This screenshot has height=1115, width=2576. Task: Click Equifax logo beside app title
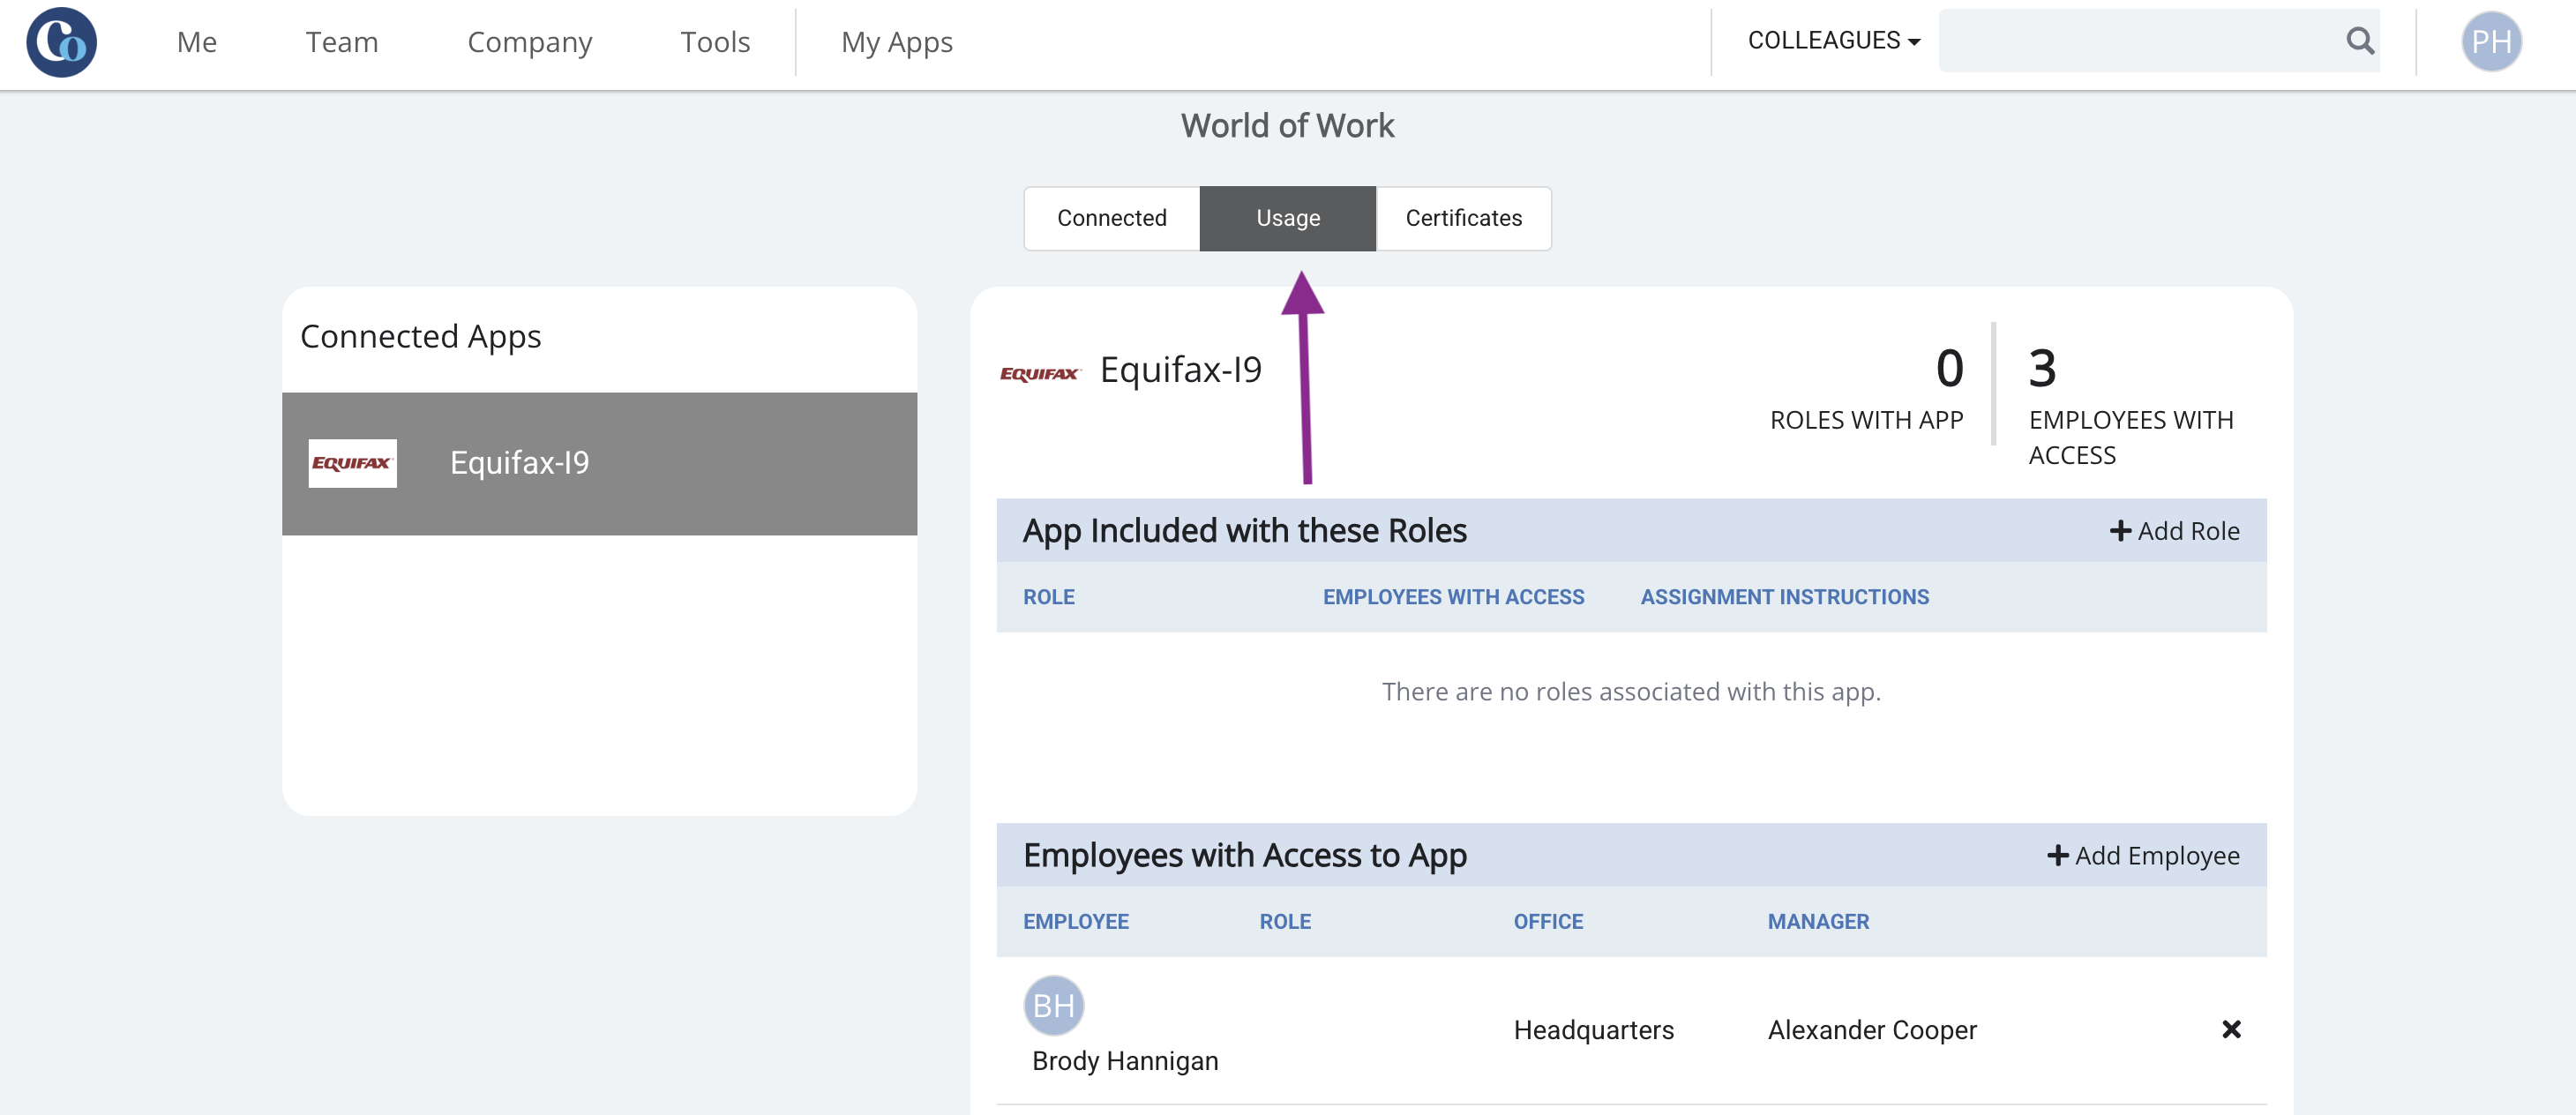[x=1040, y=373]
